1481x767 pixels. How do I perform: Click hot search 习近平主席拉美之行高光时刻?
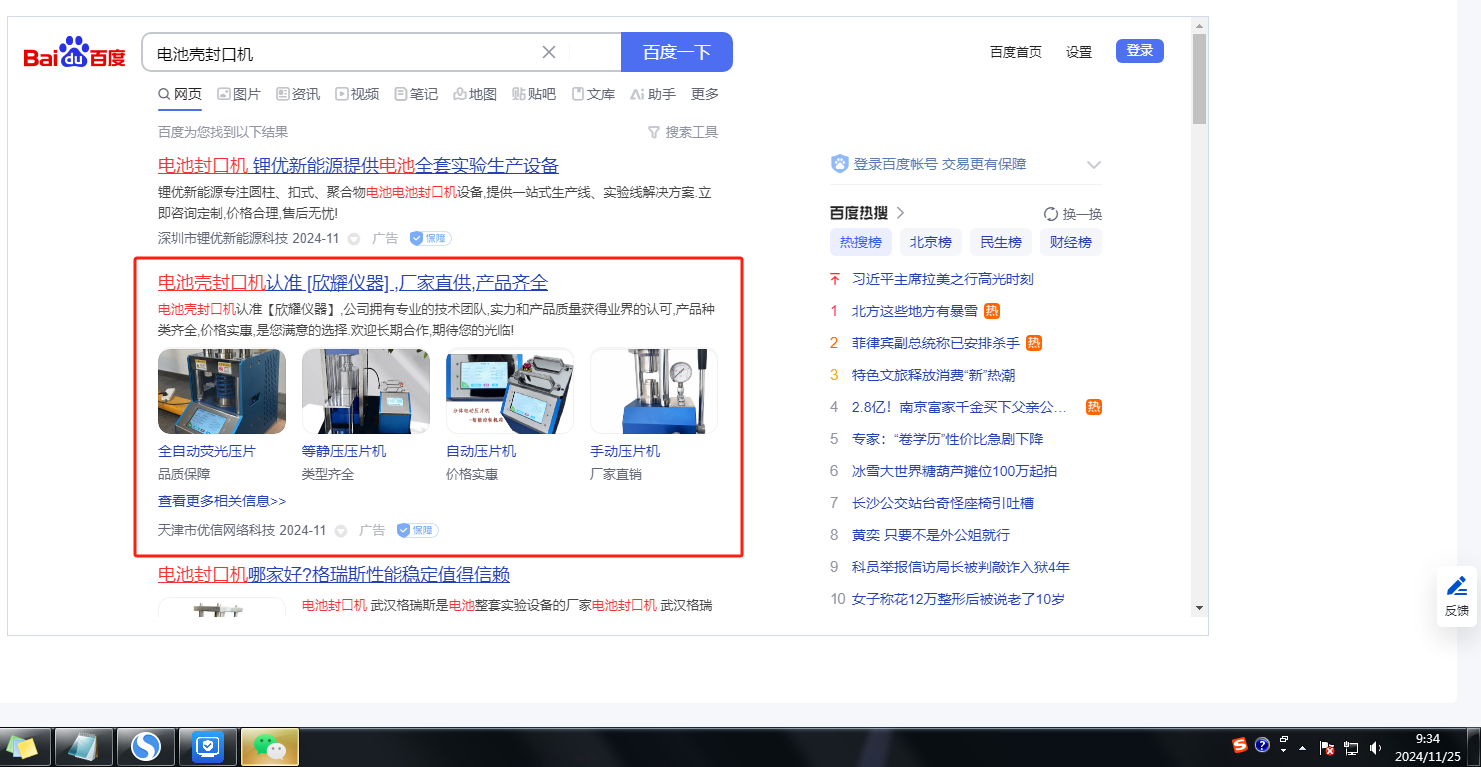pos(942,279)
